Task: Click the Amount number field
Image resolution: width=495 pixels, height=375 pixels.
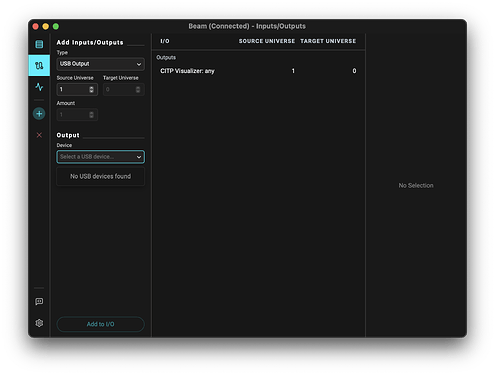Action: (x=77, y=115)
